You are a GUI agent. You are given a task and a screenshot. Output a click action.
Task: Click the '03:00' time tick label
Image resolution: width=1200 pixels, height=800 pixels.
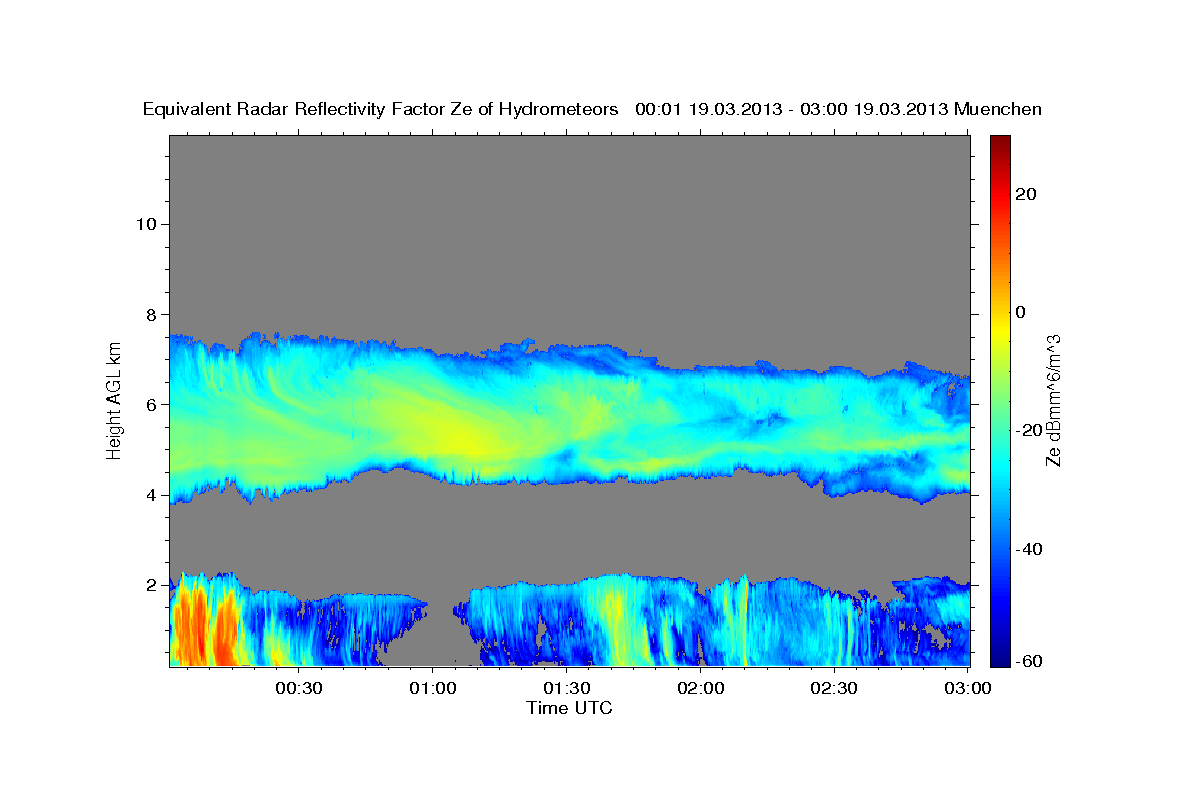pos(969,689)
